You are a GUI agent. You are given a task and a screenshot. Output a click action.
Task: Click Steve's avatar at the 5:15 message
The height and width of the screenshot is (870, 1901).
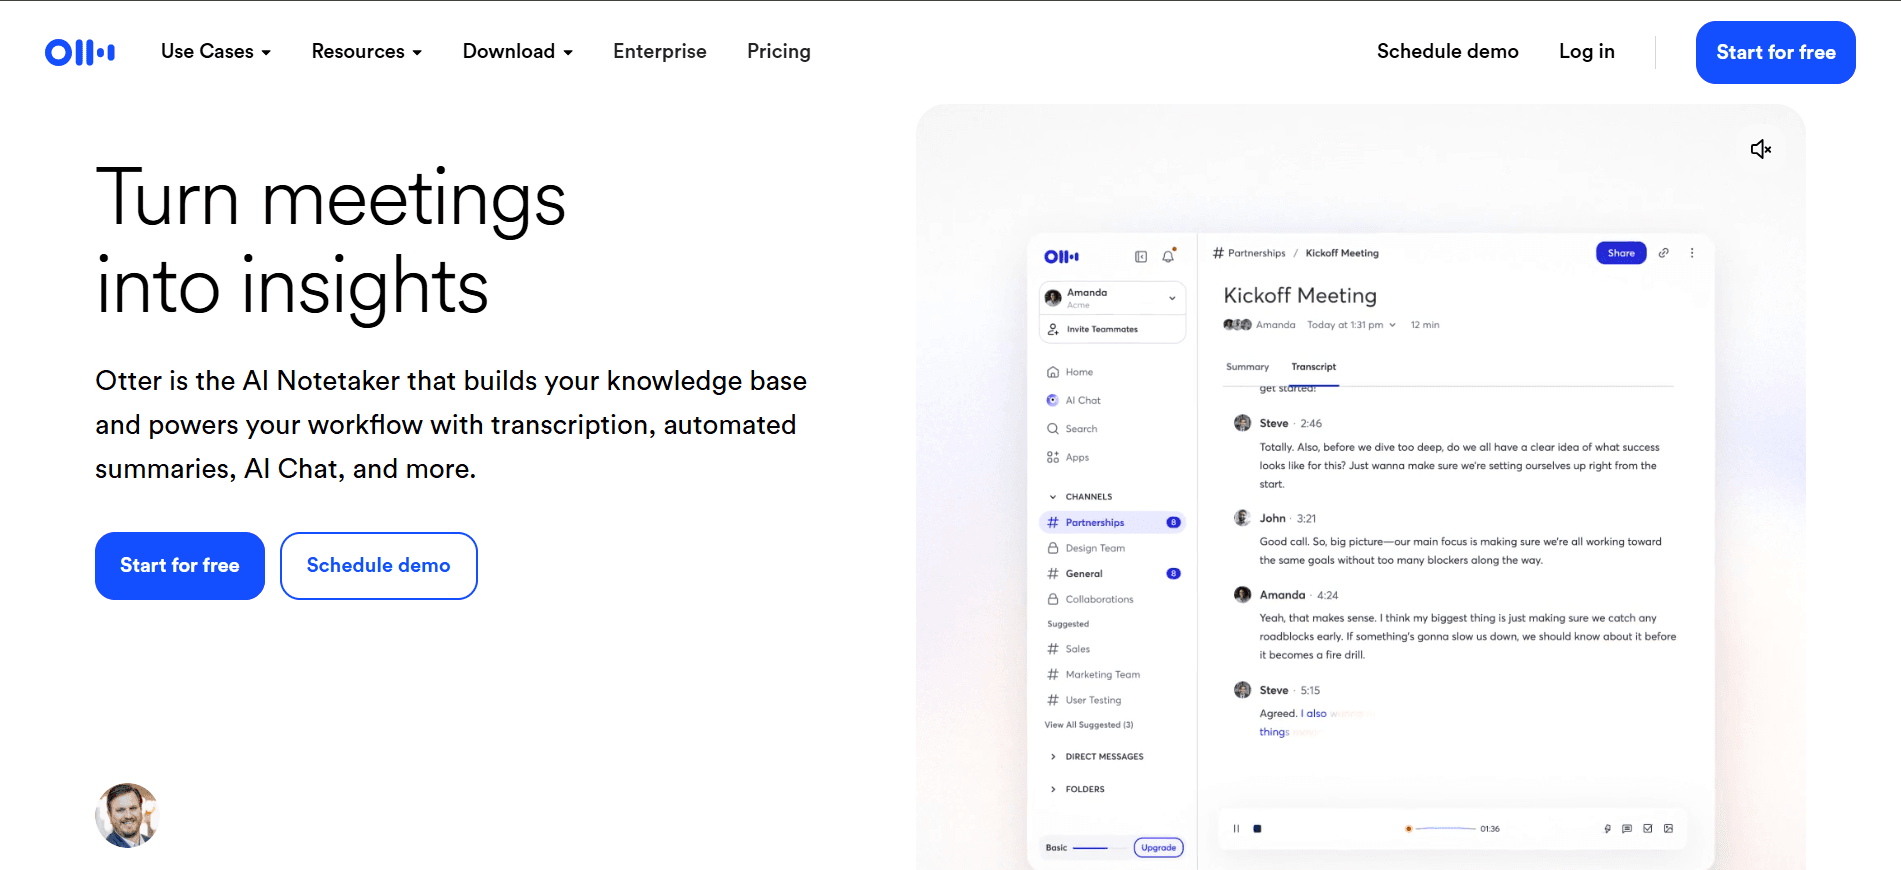tap(1242, 690)
